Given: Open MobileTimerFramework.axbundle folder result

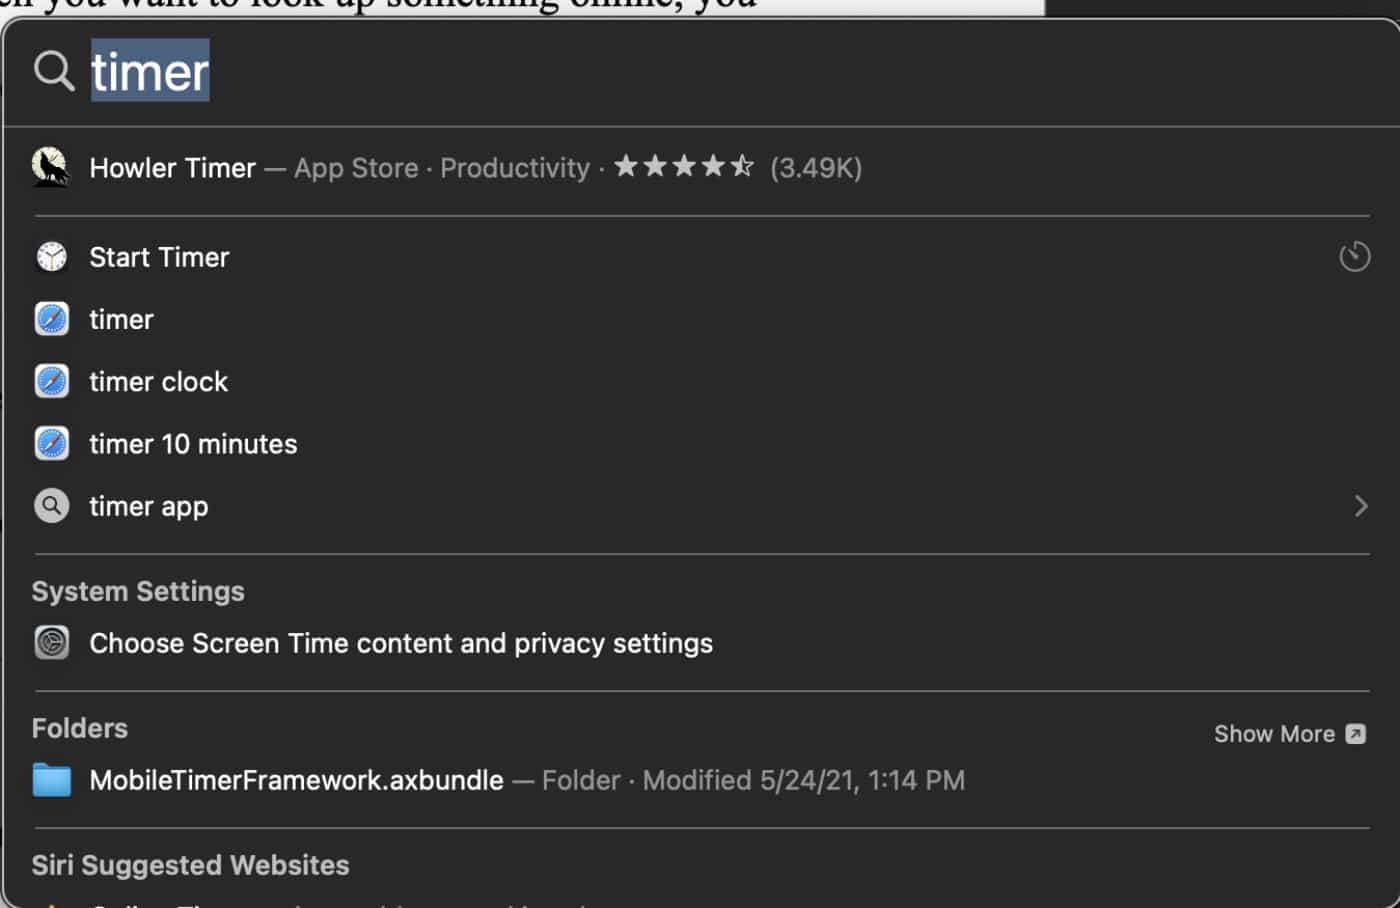Looking at the screenshot, I should (296, 780).
